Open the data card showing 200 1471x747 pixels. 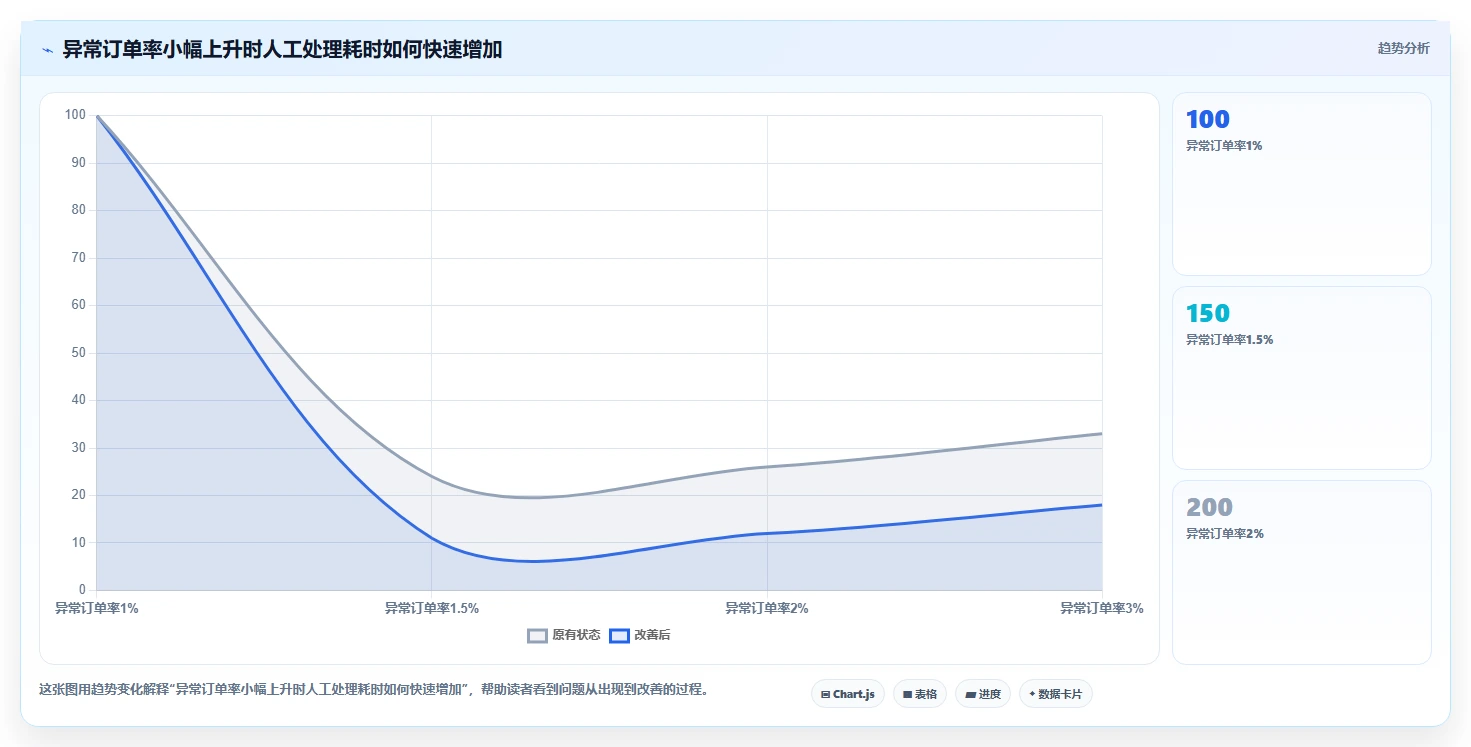1302,572
